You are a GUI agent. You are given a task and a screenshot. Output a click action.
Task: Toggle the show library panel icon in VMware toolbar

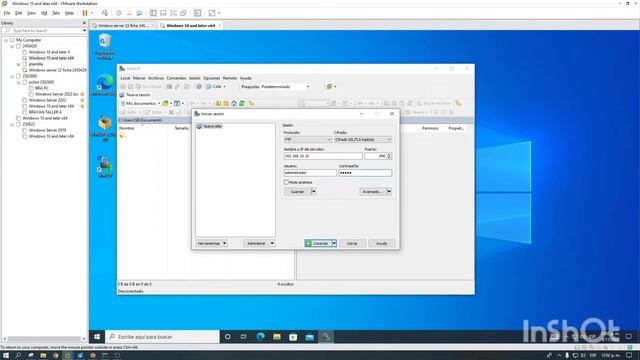click(x=153, y=13)
